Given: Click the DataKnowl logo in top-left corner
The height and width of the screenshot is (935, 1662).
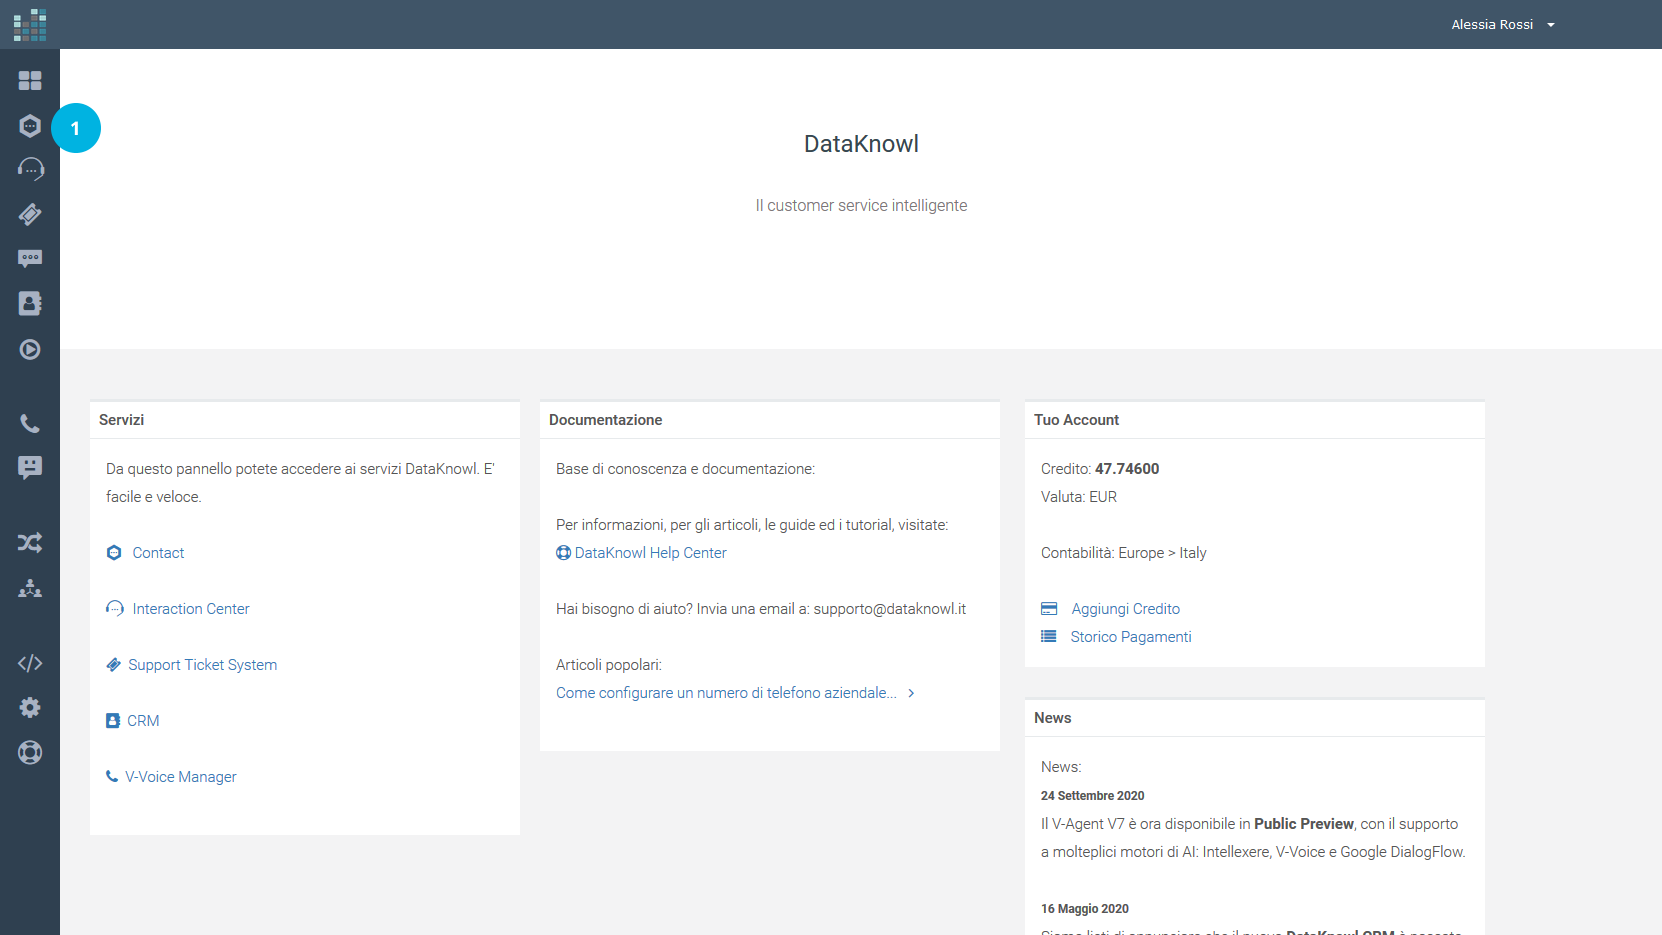Looking at the screenshot, I should (30, 25).
